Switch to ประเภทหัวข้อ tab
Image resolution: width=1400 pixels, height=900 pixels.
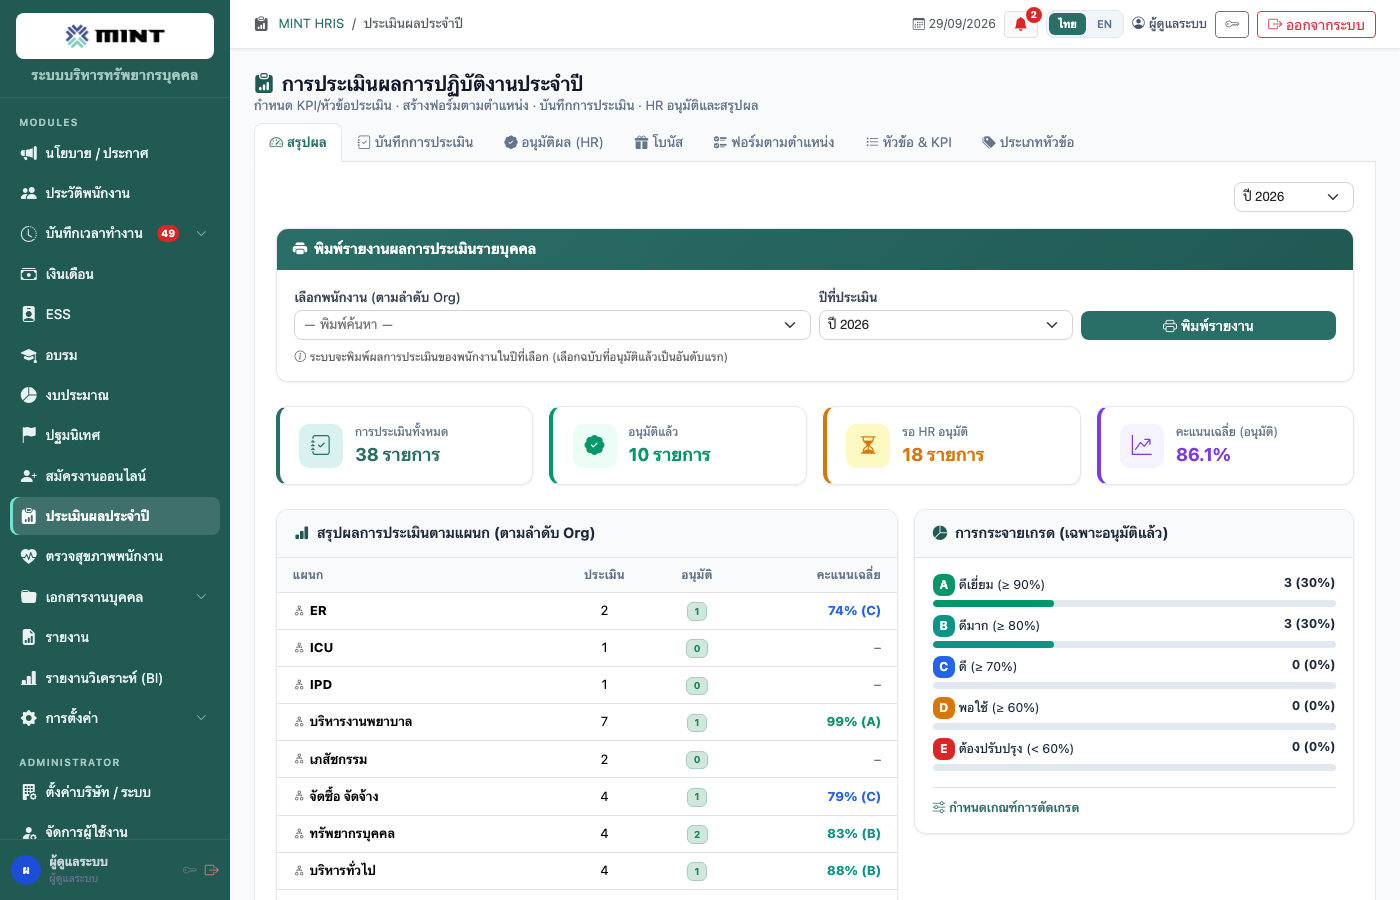coord(1028,143)
